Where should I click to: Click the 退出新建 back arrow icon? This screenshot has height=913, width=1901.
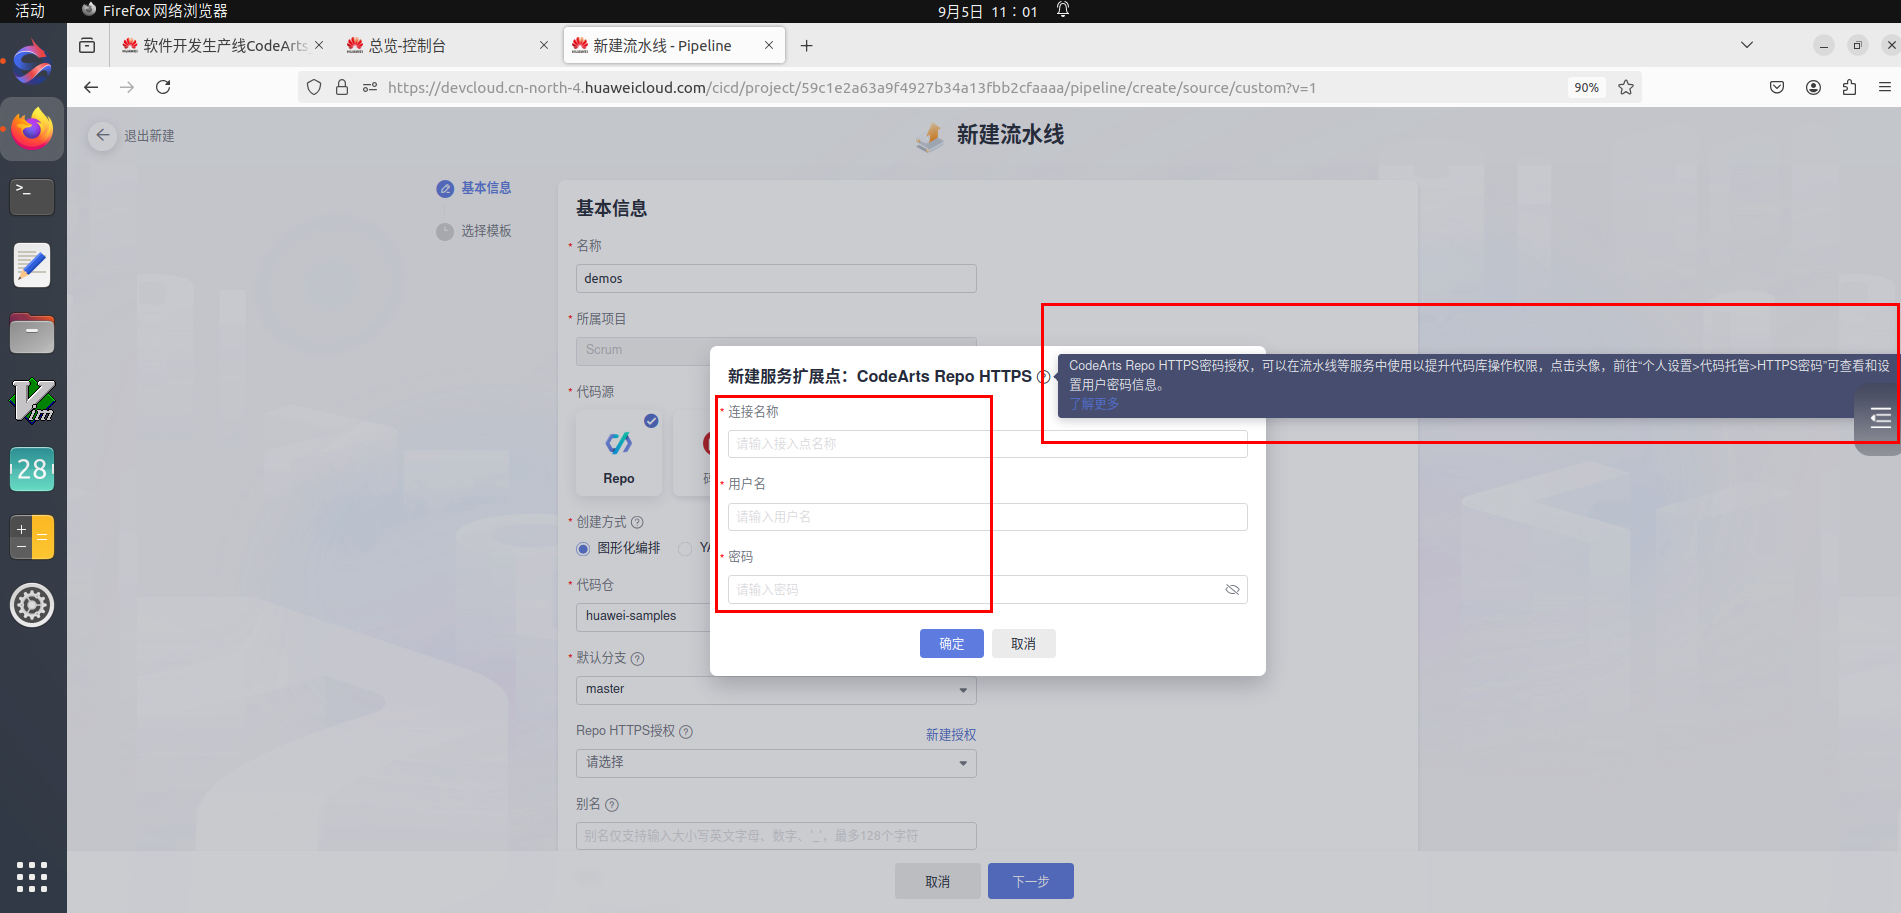point(102,135)
